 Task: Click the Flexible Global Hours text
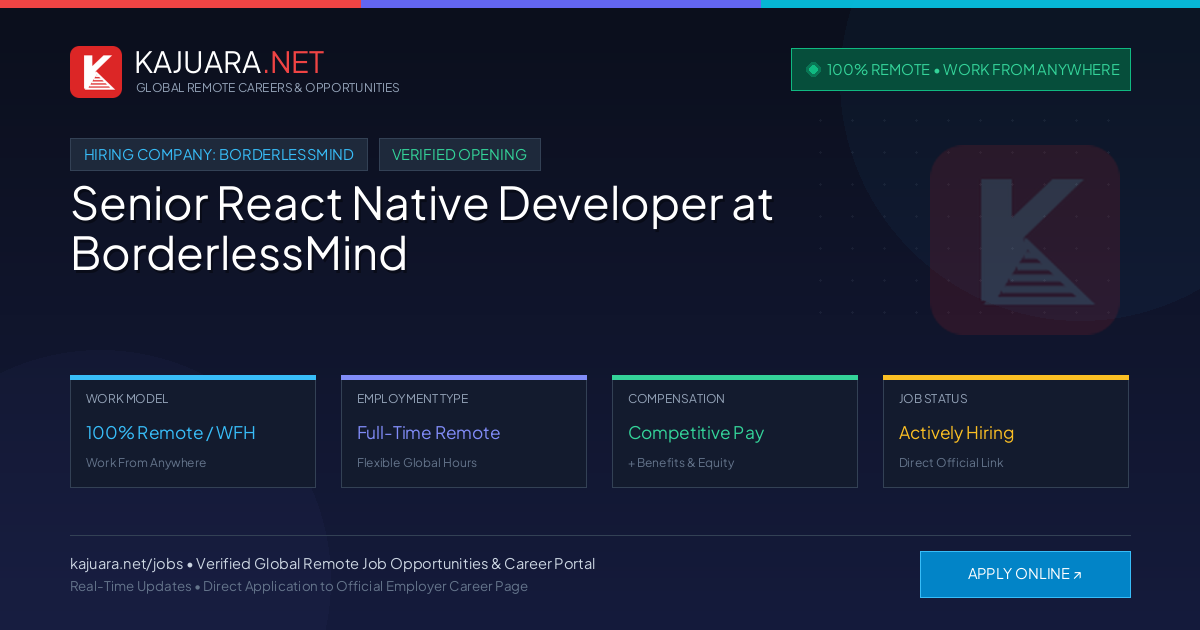[x=417, y=463]
